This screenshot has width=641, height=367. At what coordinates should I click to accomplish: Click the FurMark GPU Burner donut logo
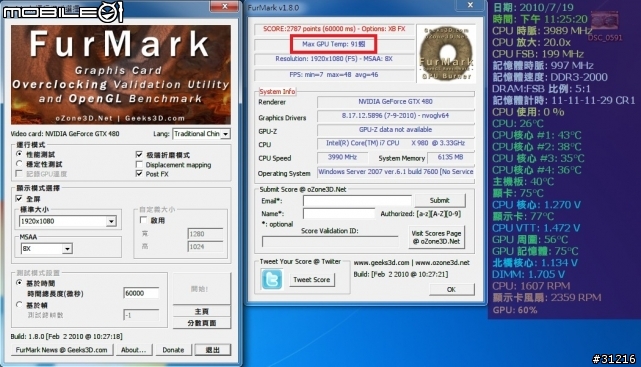446,54
